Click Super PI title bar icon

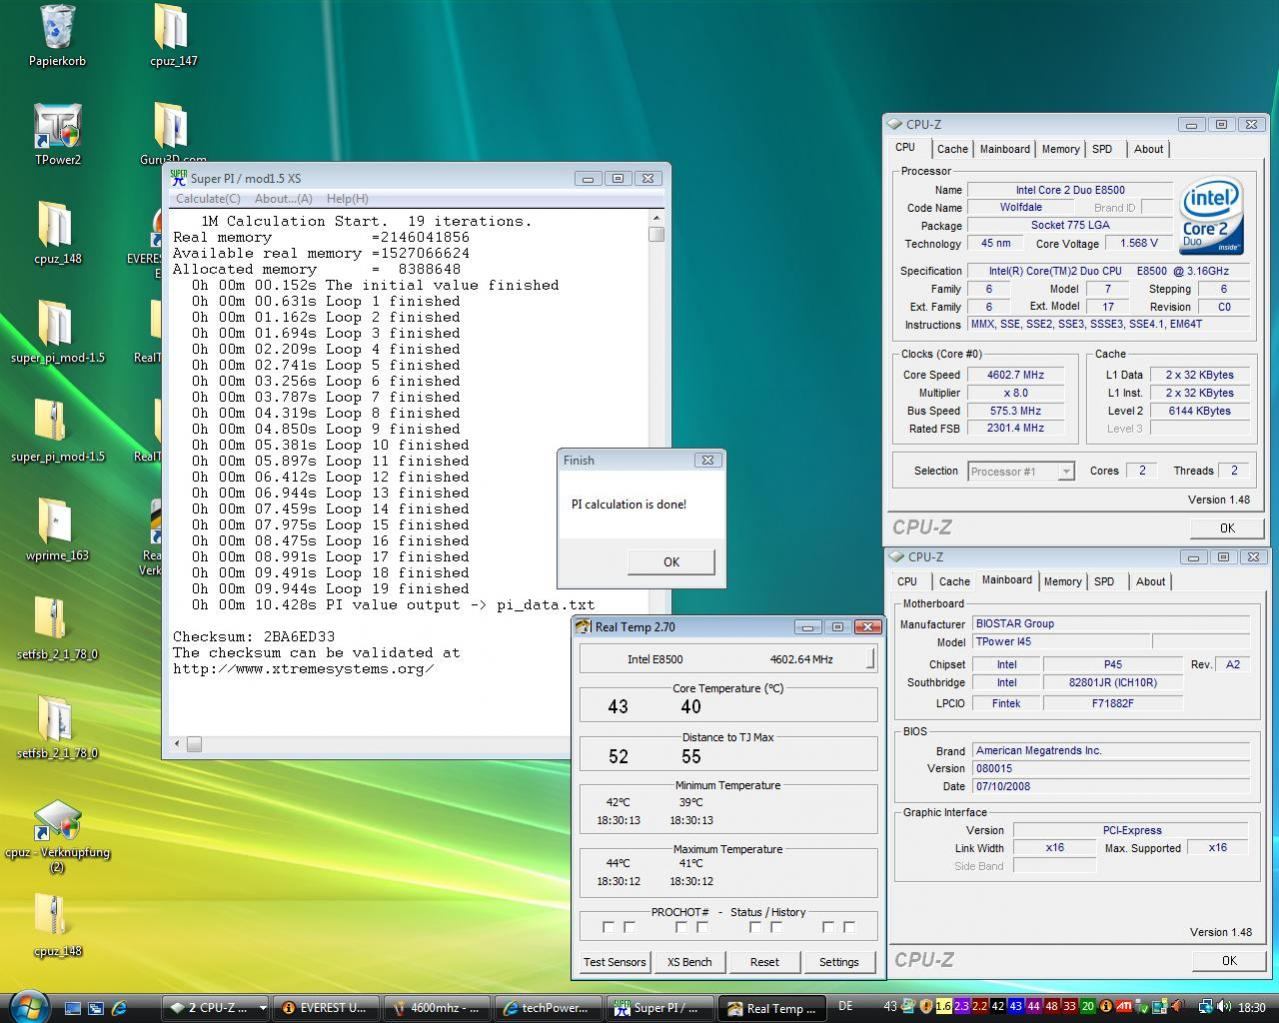(179, 177)
